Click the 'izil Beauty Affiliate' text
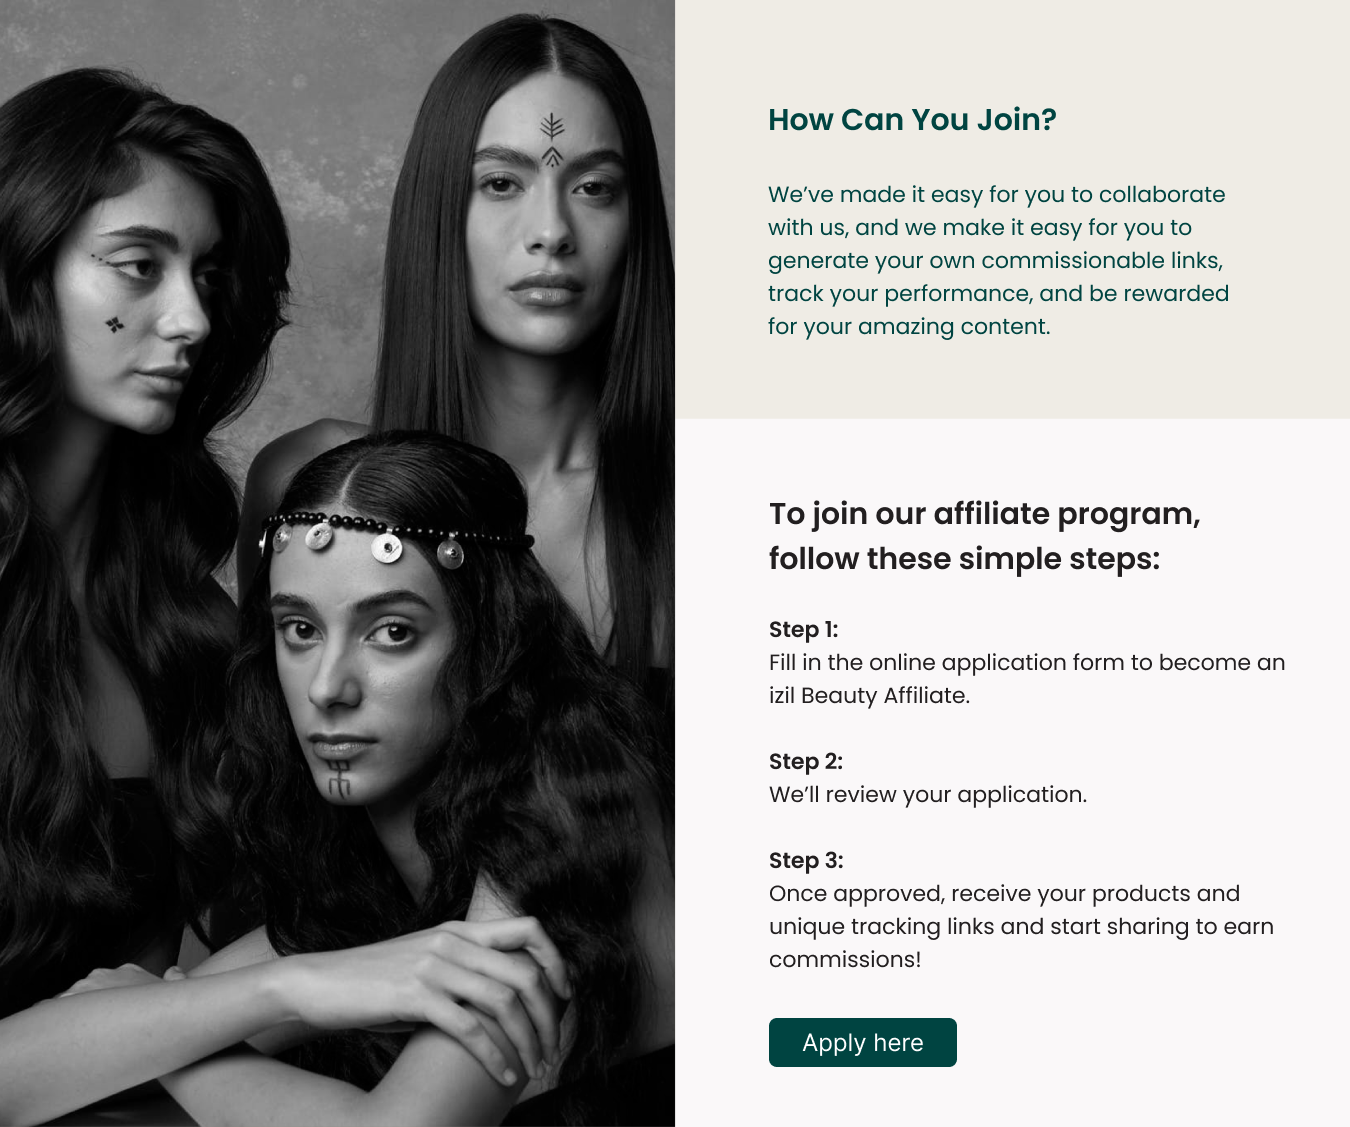The image size is (1350, 1127). pos(868,695)
